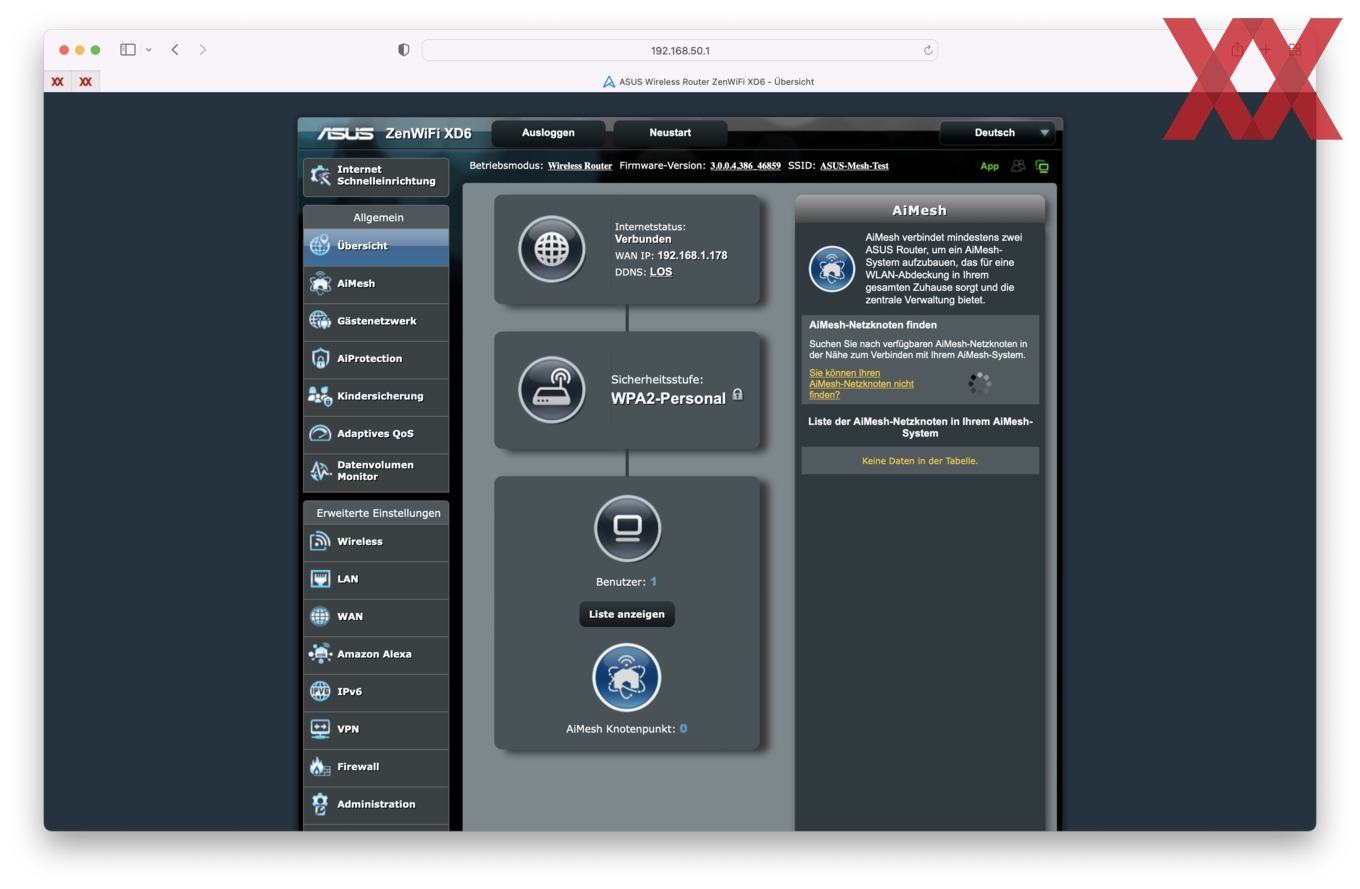Click the AiMesh panel description icon
Viewport: 1360px width, 889px height.
coord(832,269)
